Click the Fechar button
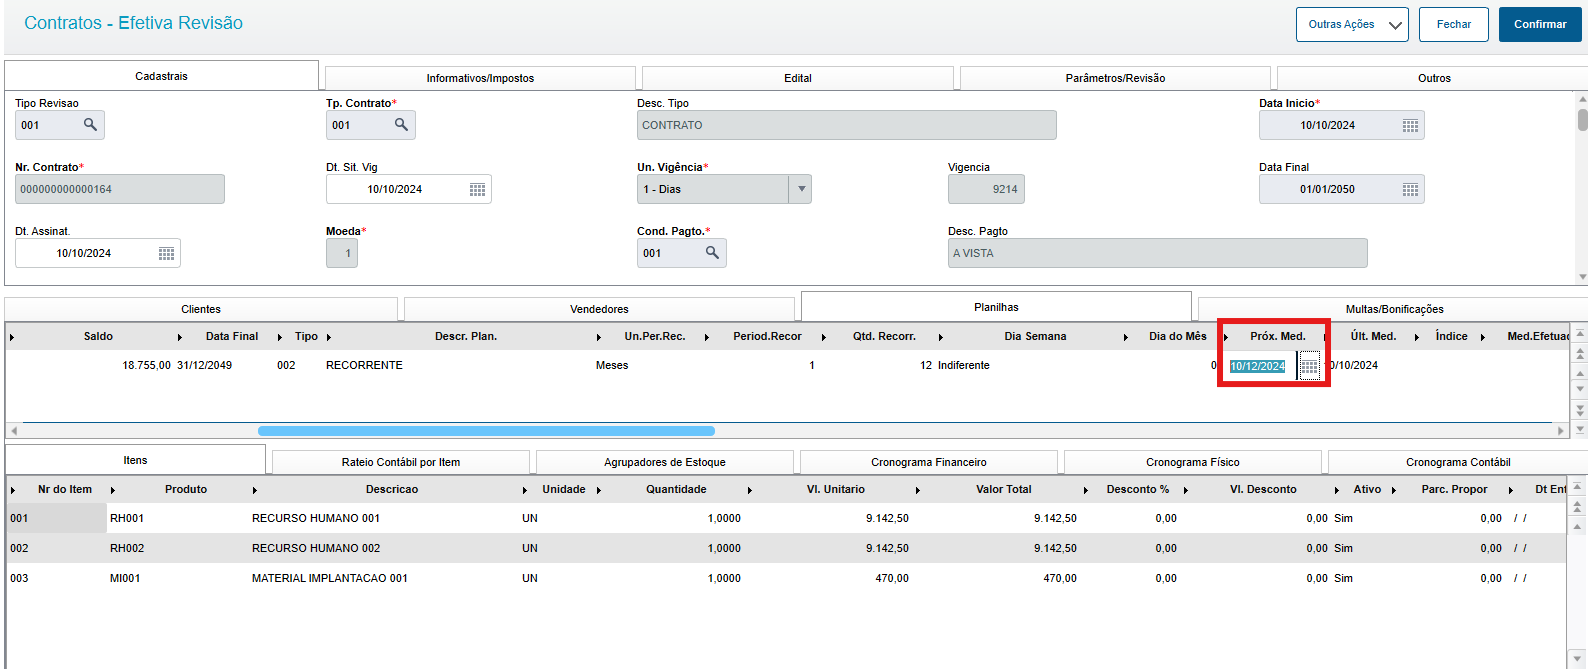 [x=1453, y=24]
